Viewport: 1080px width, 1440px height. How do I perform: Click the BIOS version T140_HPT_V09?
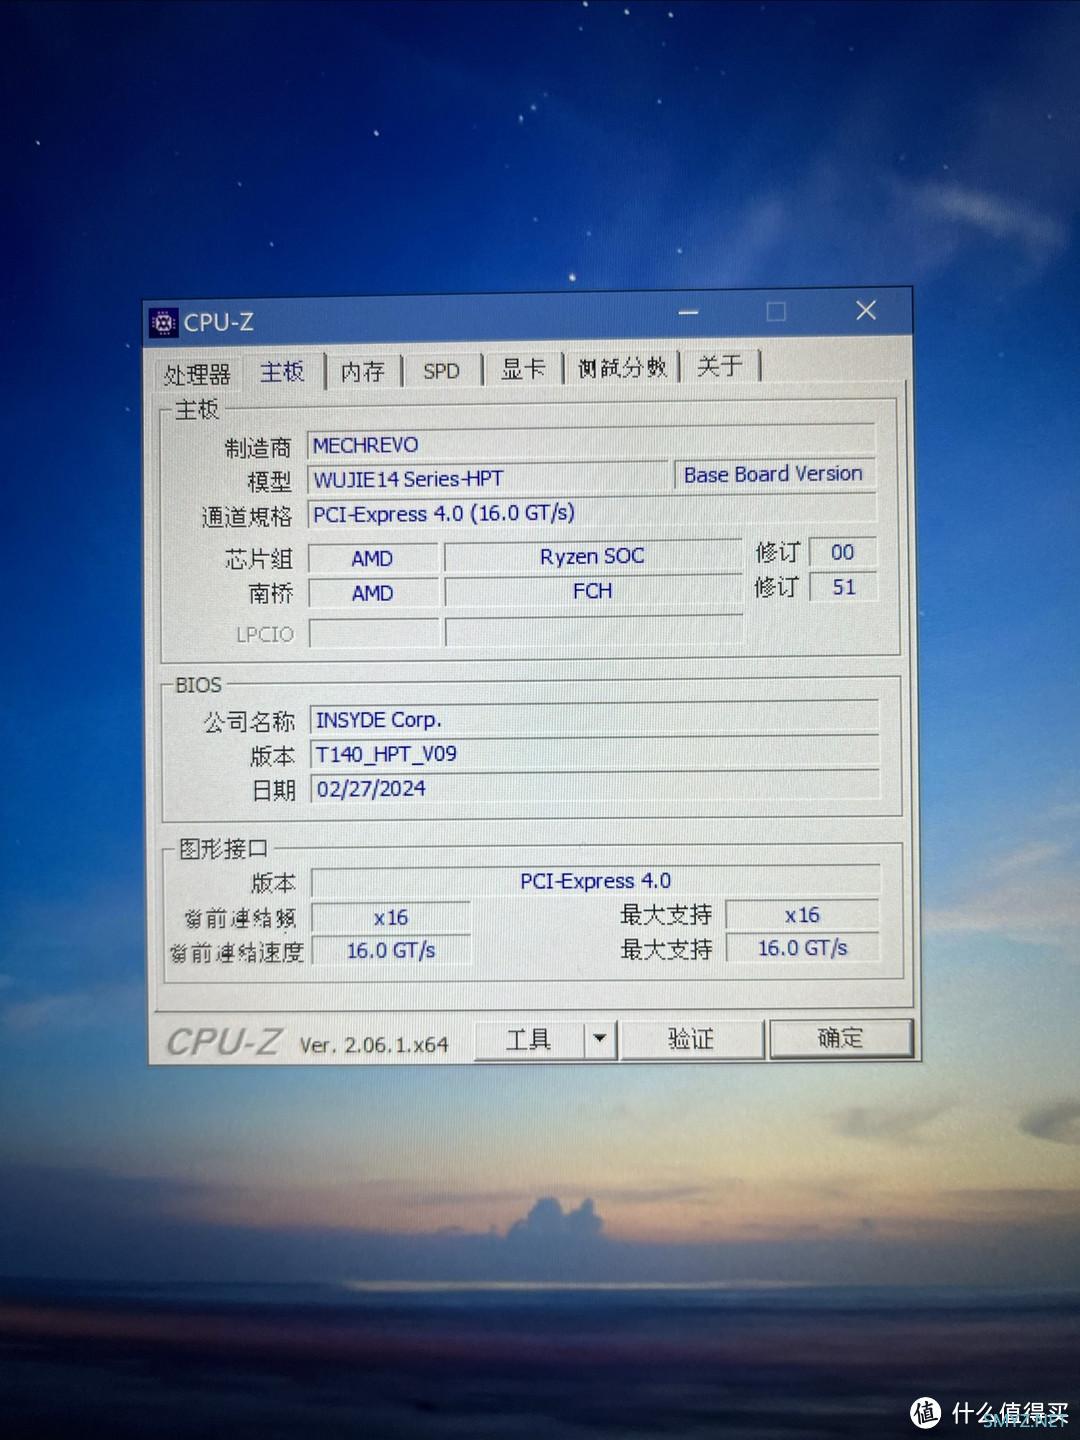595,753
